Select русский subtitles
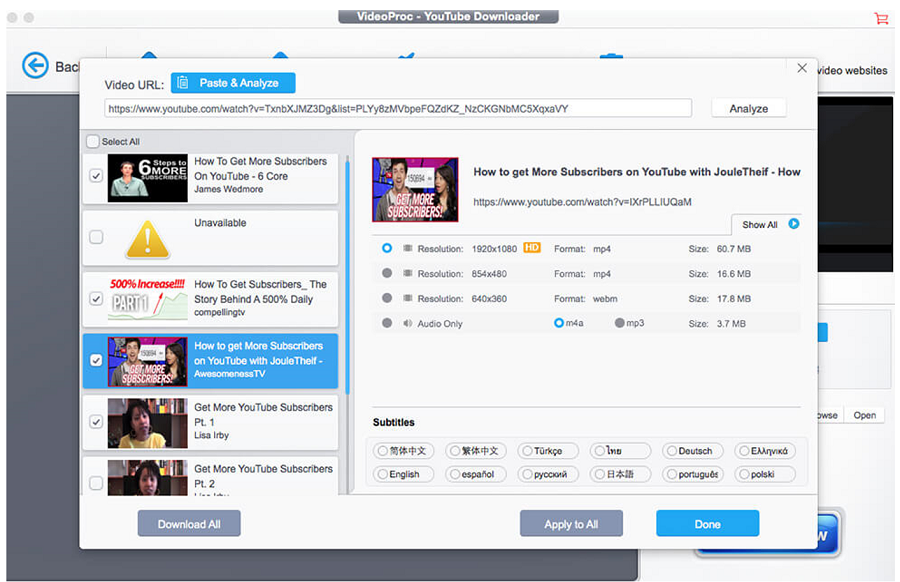 click(x=548, y=474)
